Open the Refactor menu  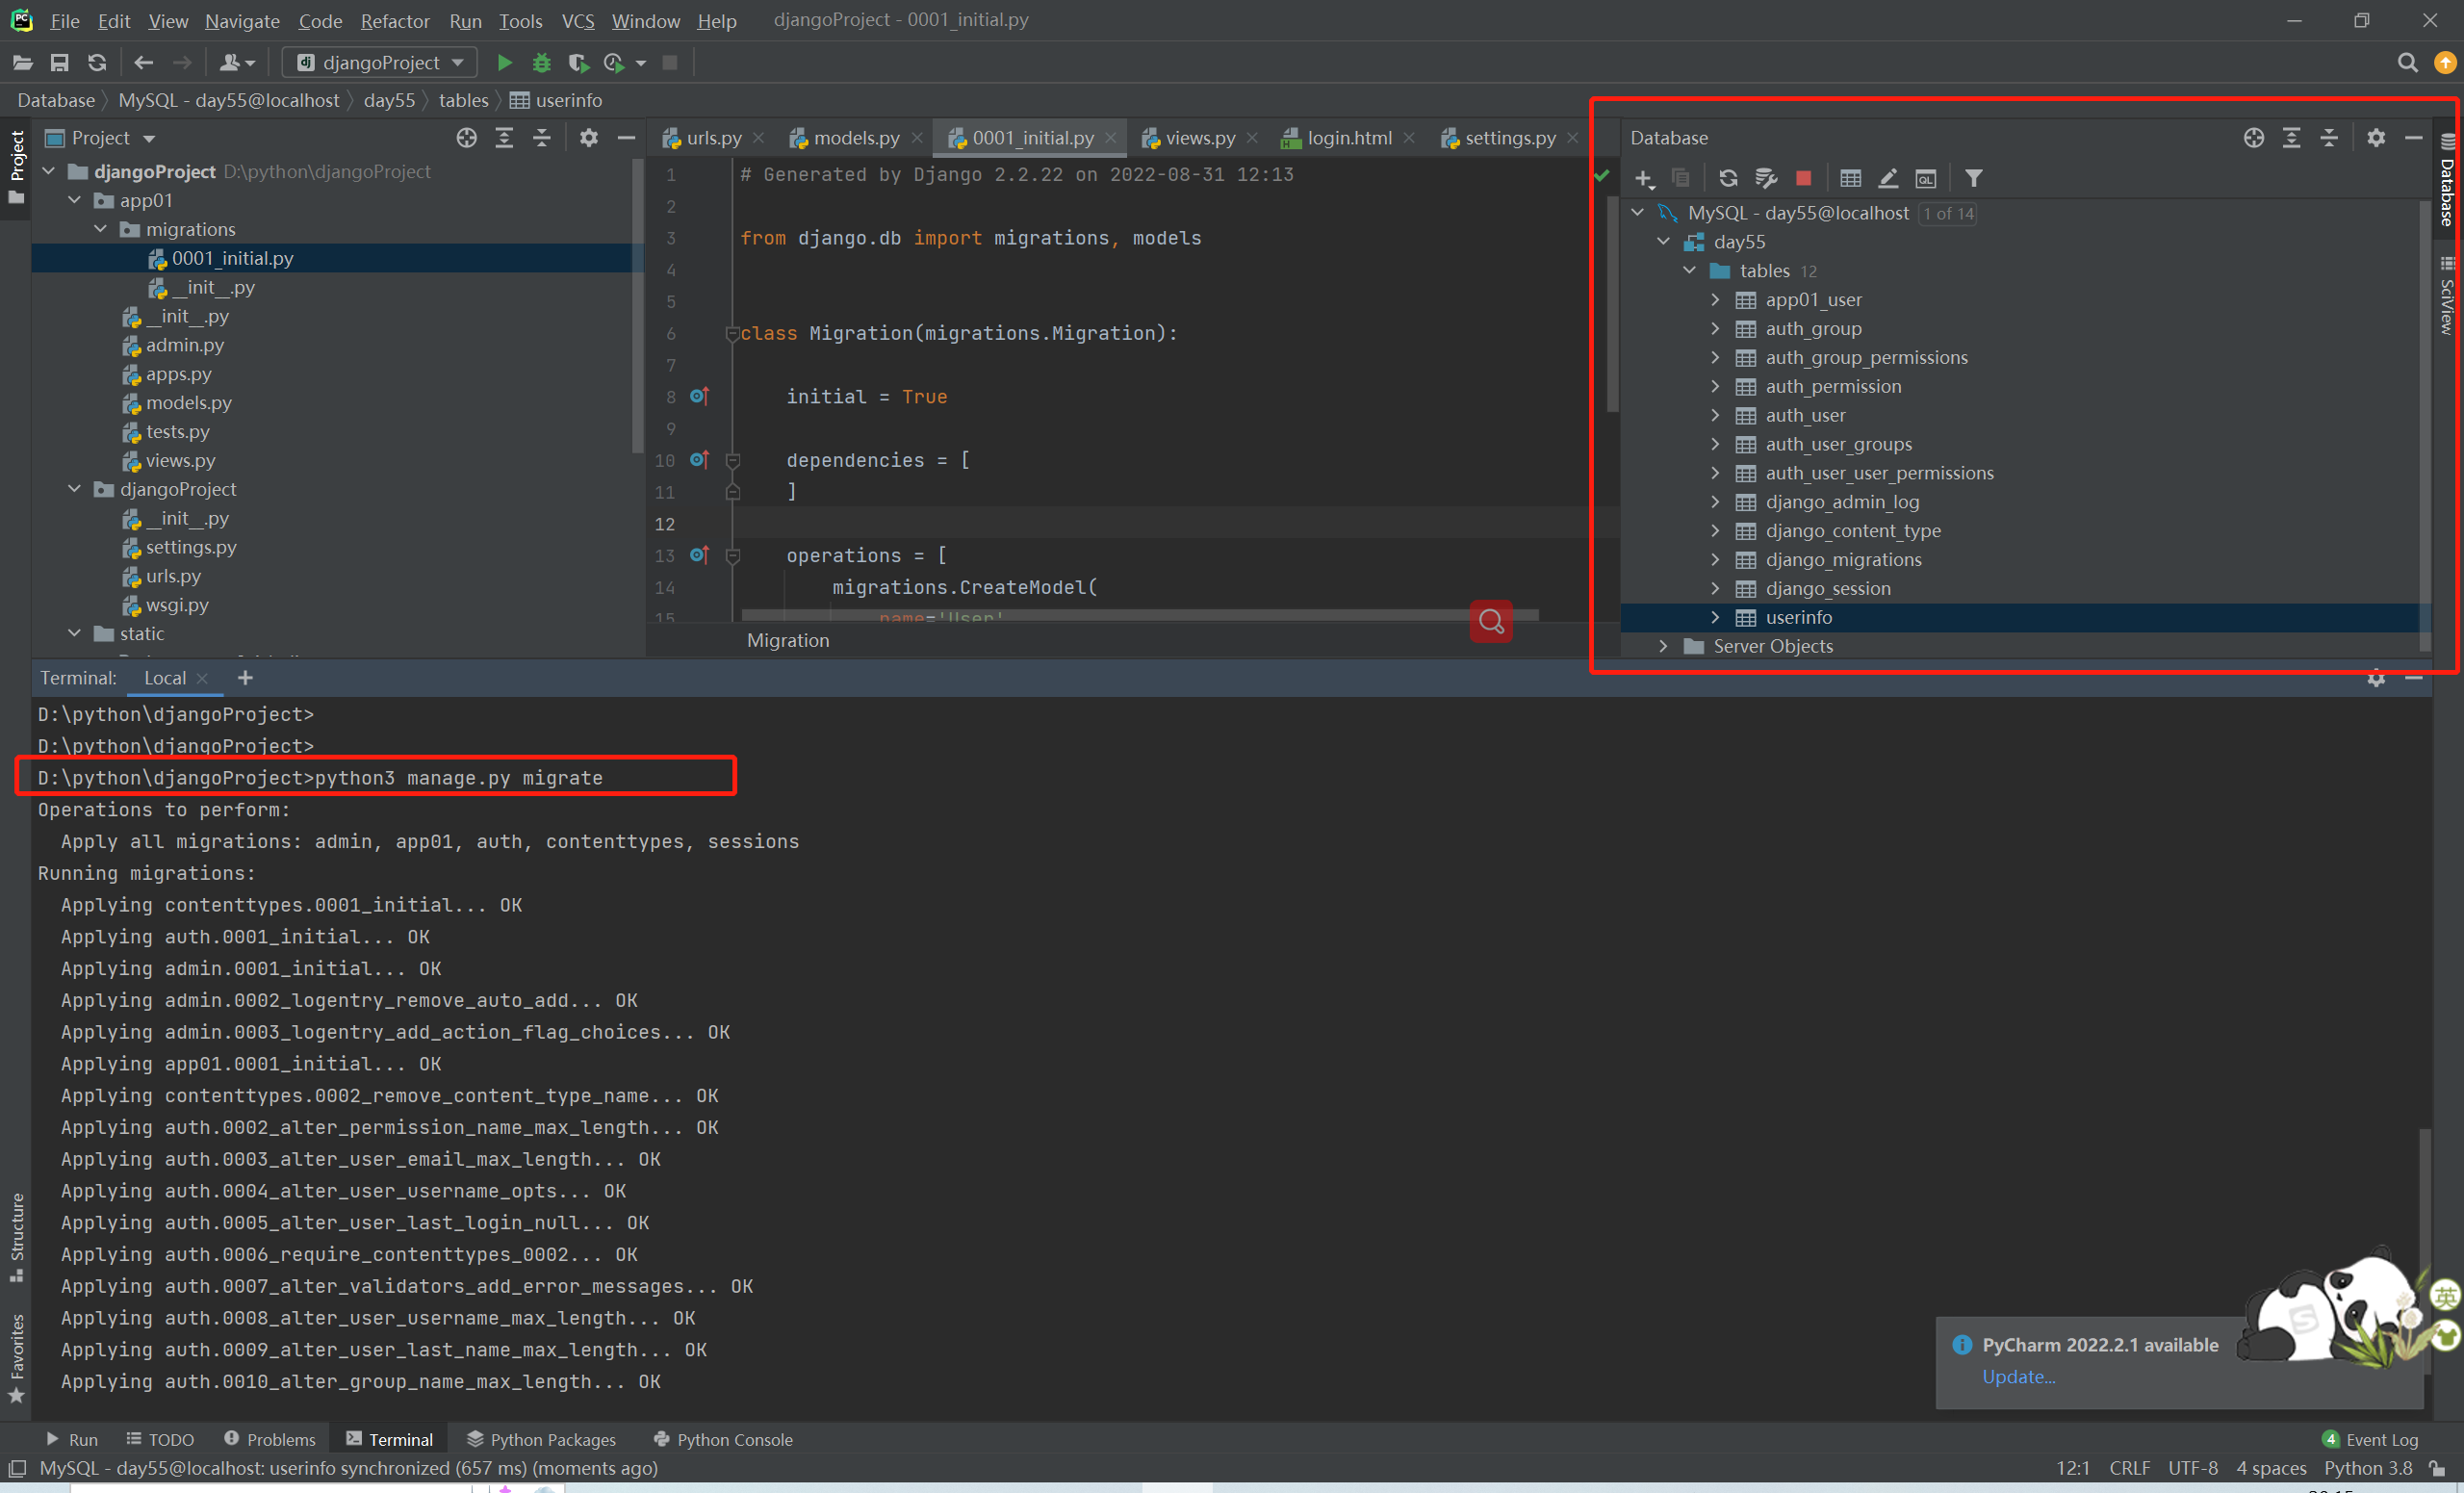pos(394,20)
